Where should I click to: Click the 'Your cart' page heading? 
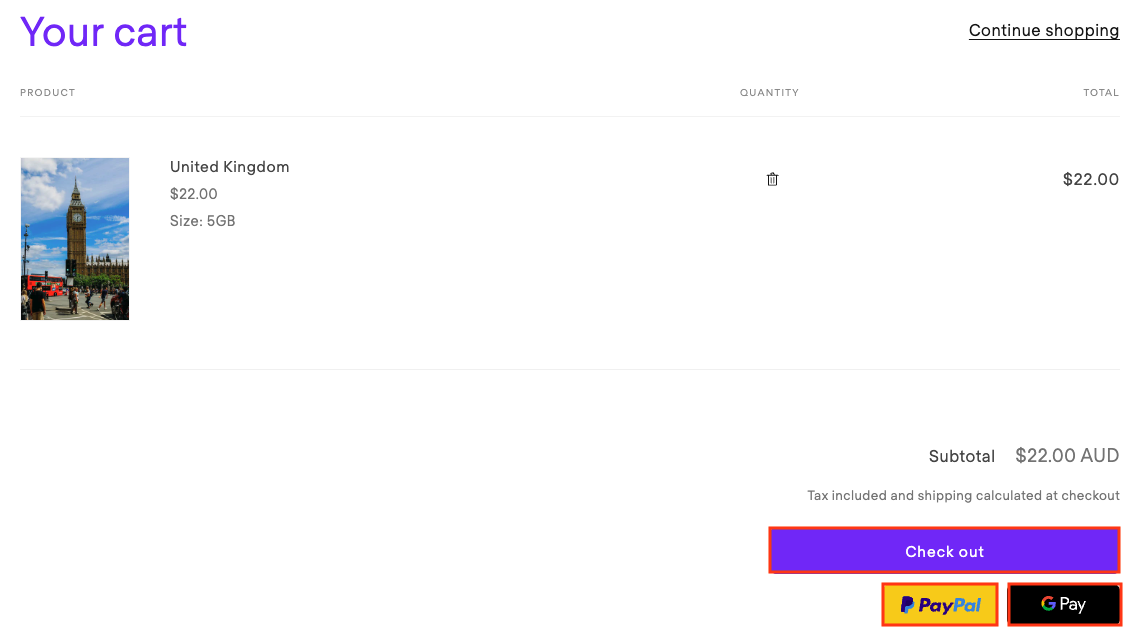103,31
